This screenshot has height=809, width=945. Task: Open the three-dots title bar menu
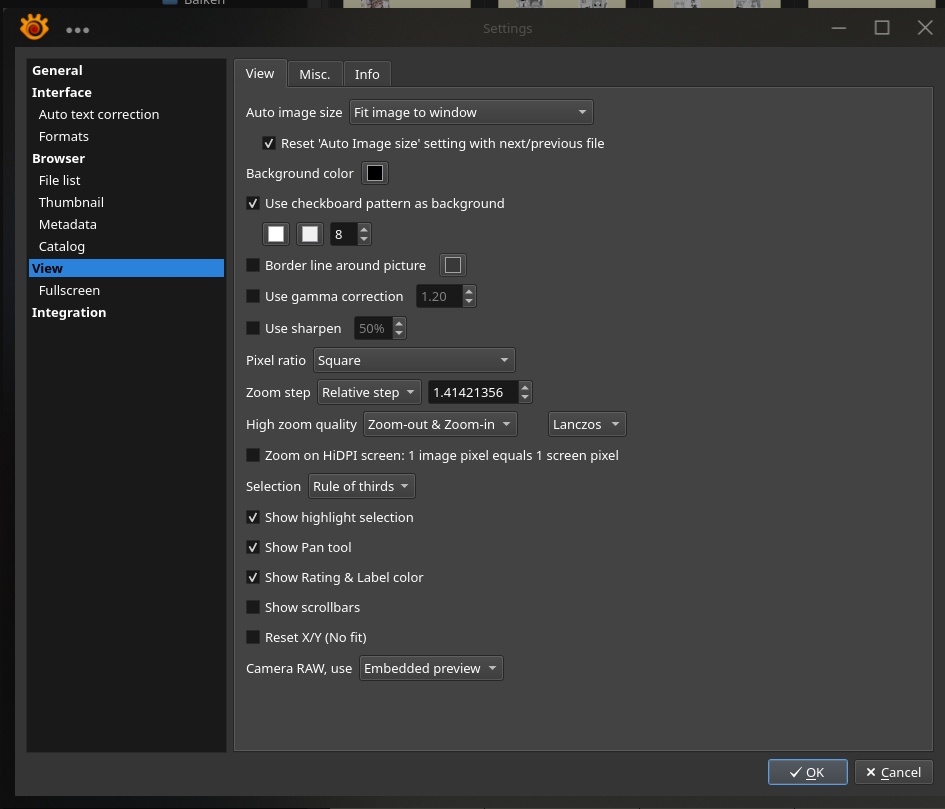(x=77, y=29)
